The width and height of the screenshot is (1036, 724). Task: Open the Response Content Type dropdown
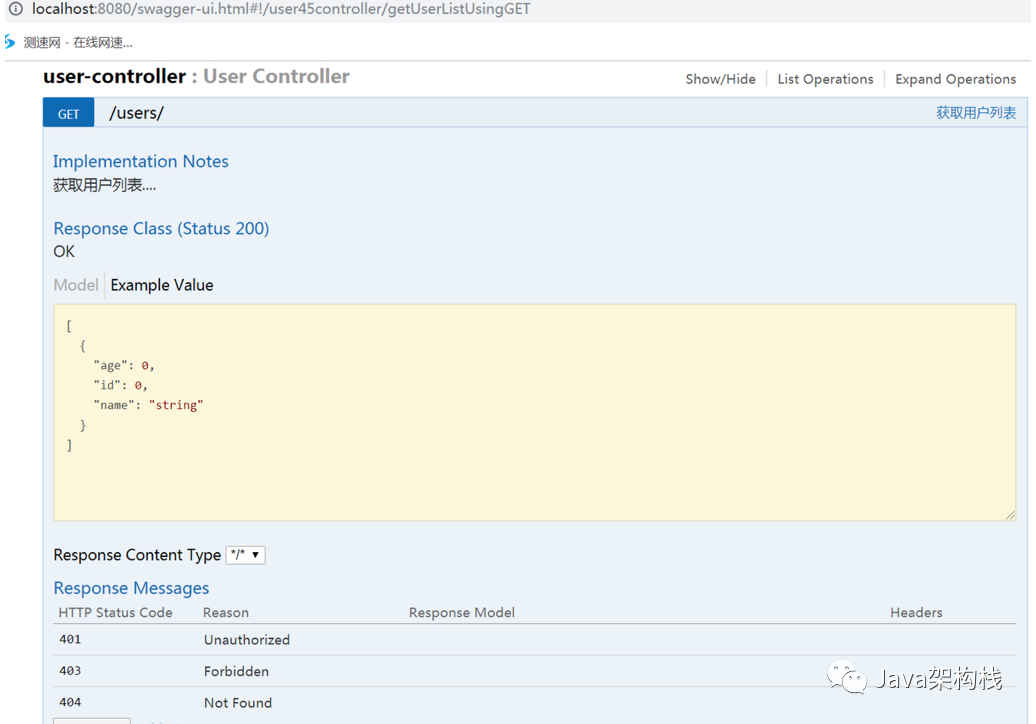(x=246, y=555)
